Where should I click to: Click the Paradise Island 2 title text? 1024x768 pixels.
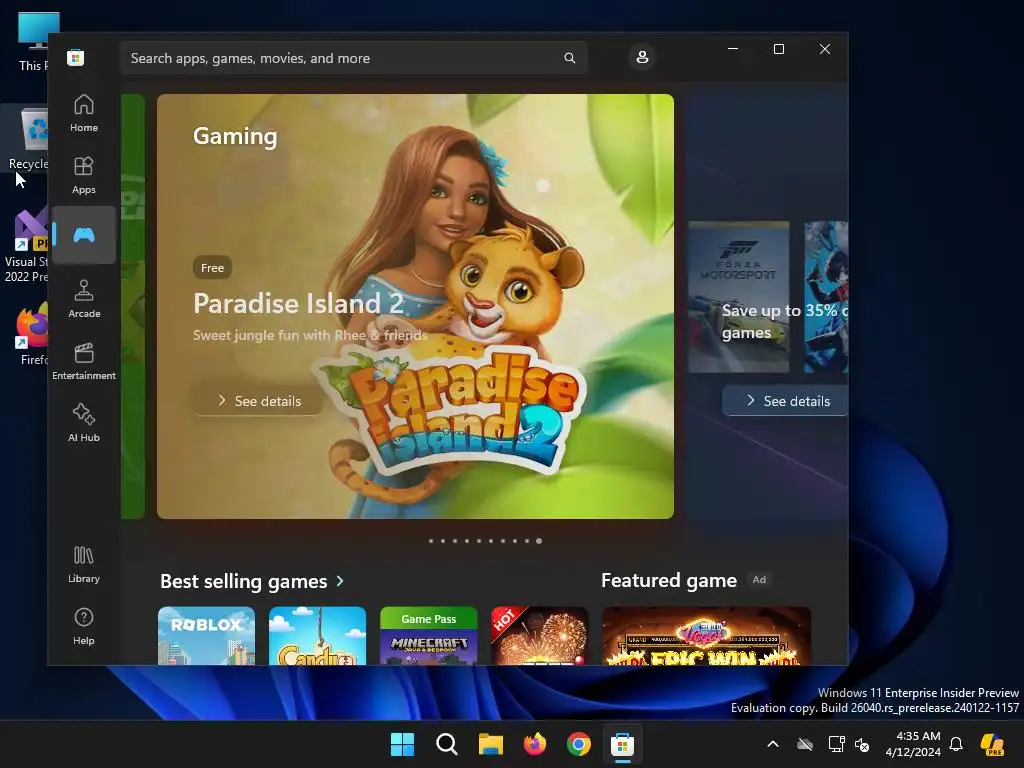(x=298, y=303)
